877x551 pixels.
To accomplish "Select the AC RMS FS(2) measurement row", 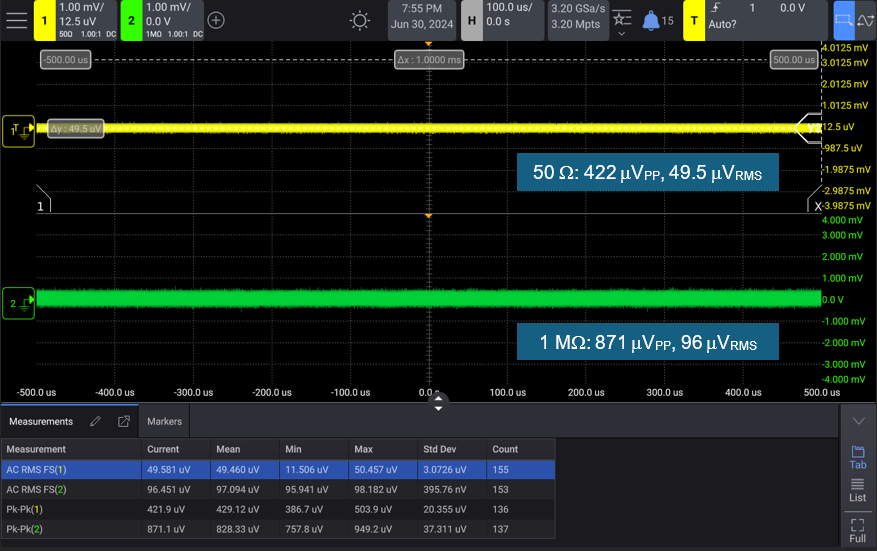I will (278, 489).
